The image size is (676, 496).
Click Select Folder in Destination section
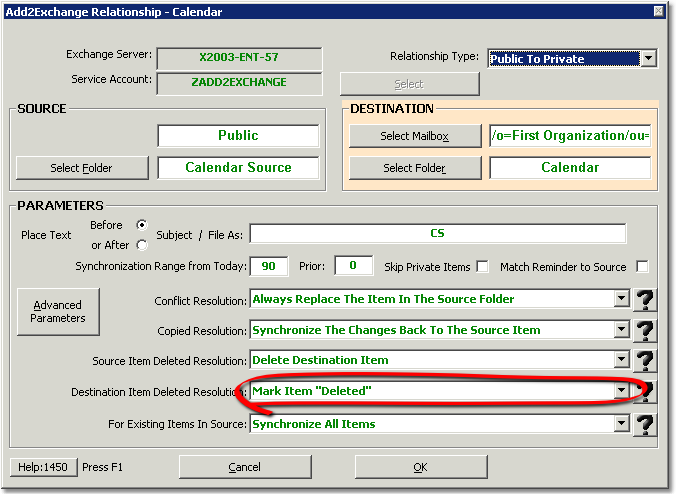click(x=415, y=168)
